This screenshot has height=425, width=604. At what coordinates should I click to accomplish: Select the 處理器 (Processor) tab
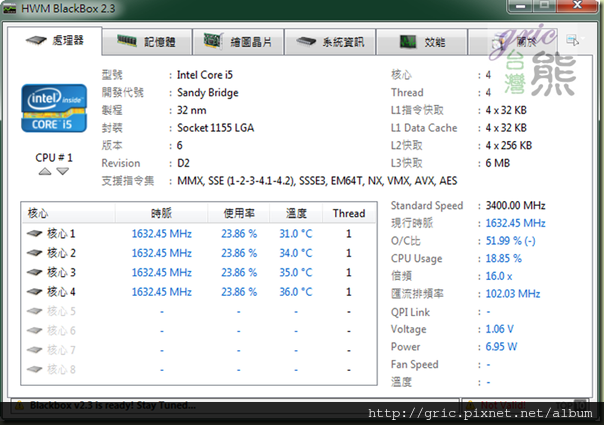[55, 40]
